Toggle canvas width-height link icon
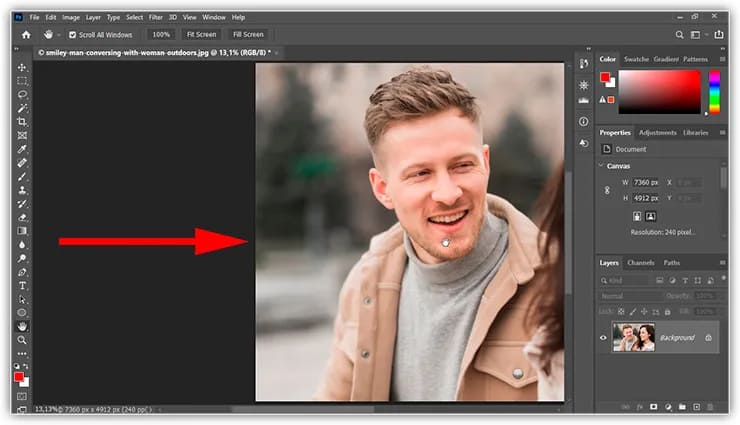Screen dimensions: 740x425 tap(607, 190)
